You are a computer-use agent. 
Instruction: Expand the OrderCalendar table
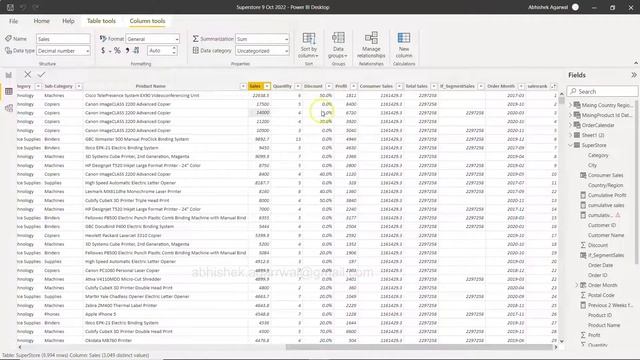tap(571, 125)
